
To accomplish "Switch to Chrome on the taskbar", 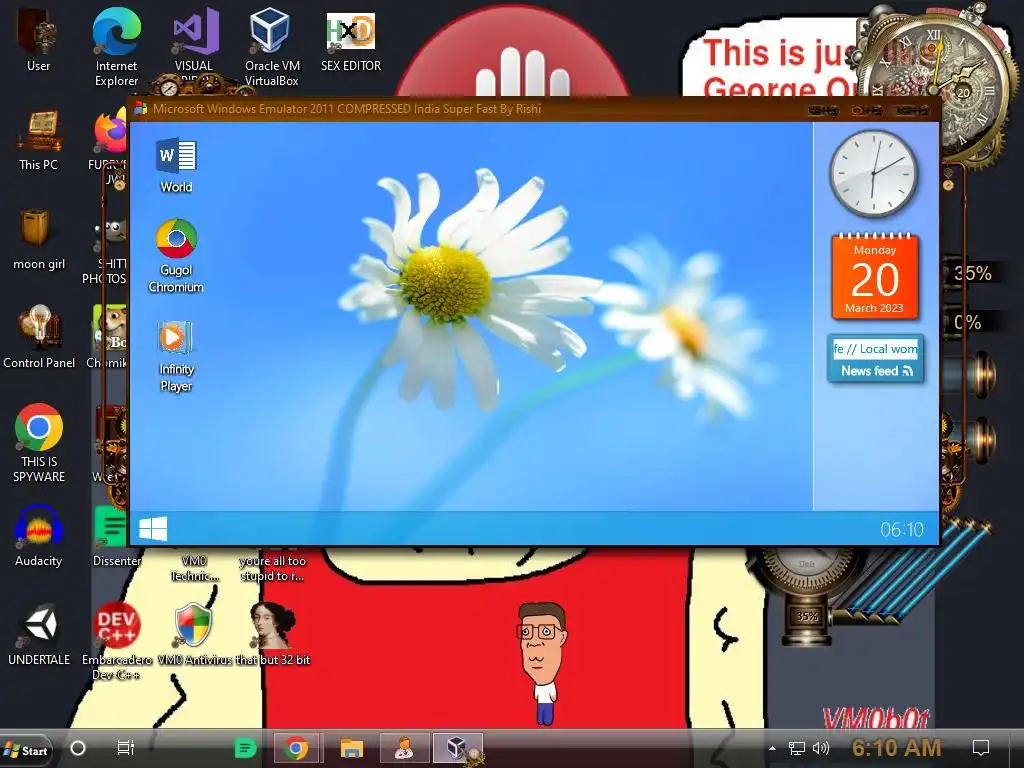I will [296, 748].
